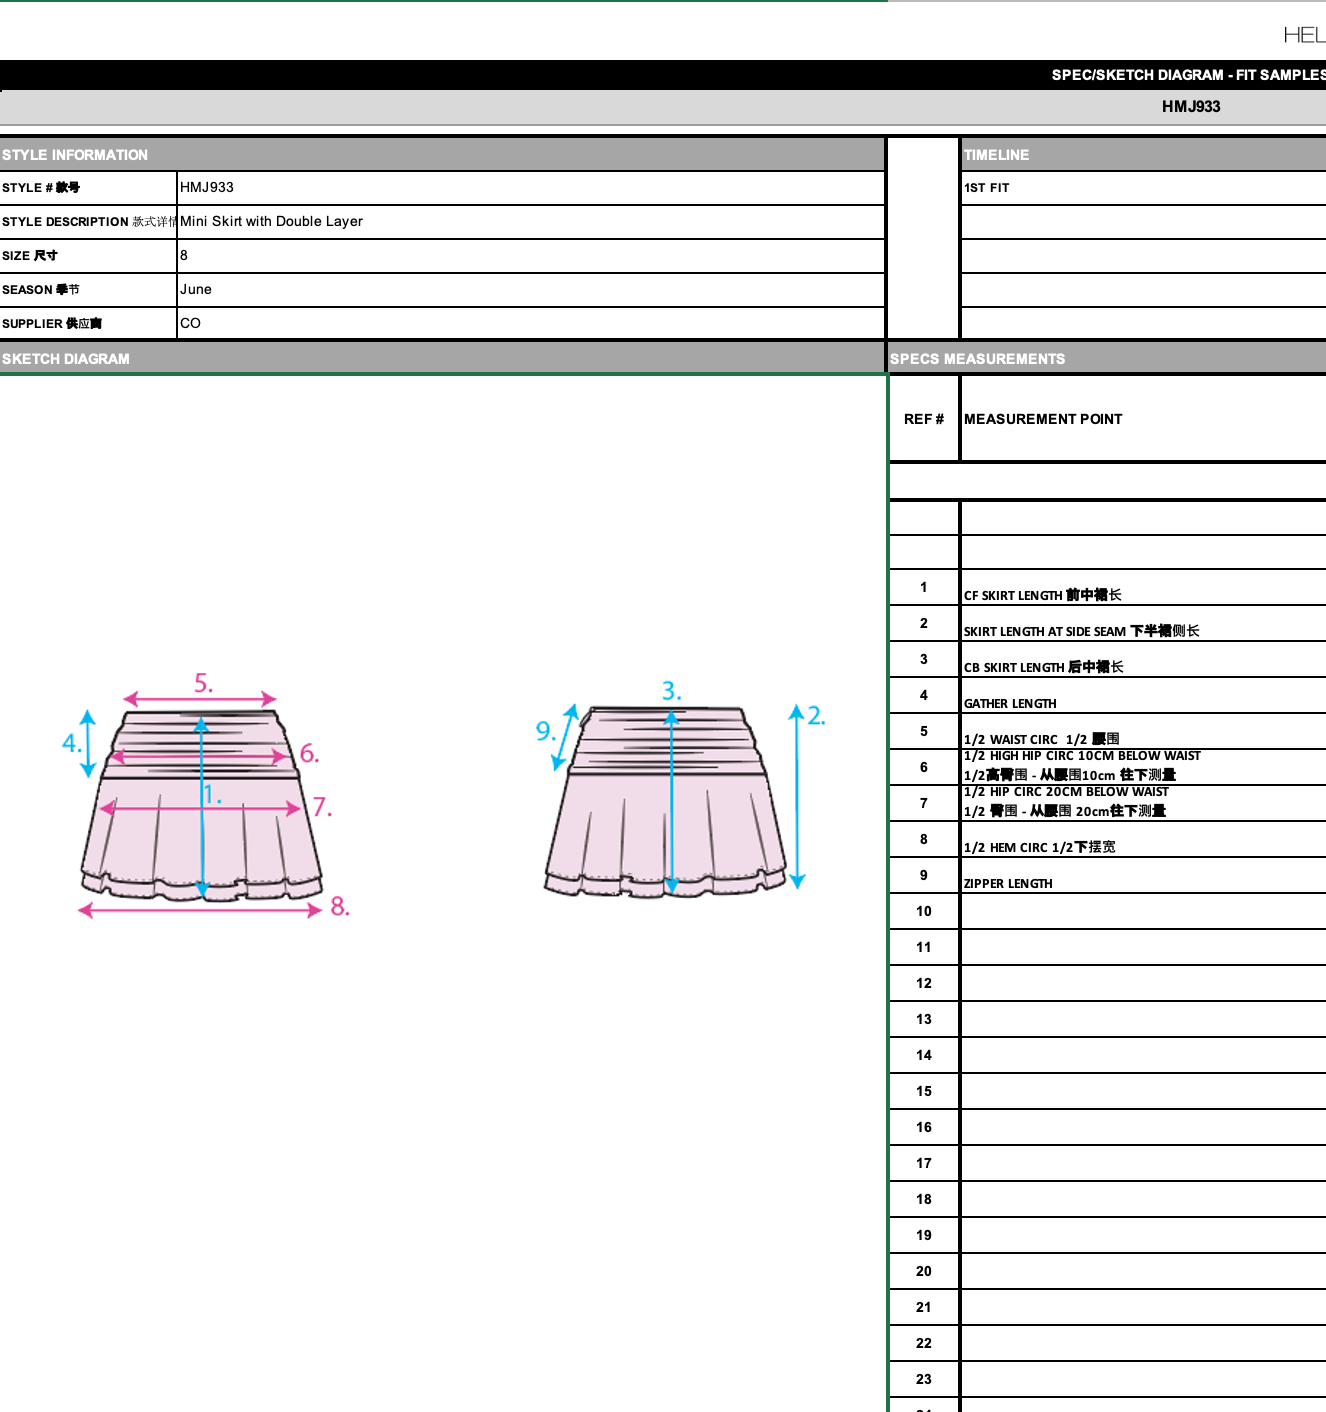Click the SPEC/SKETCH DIAGRAM - FIT SAMPLES title bar
The image size is (1326, 1412).
click(663, 75)
